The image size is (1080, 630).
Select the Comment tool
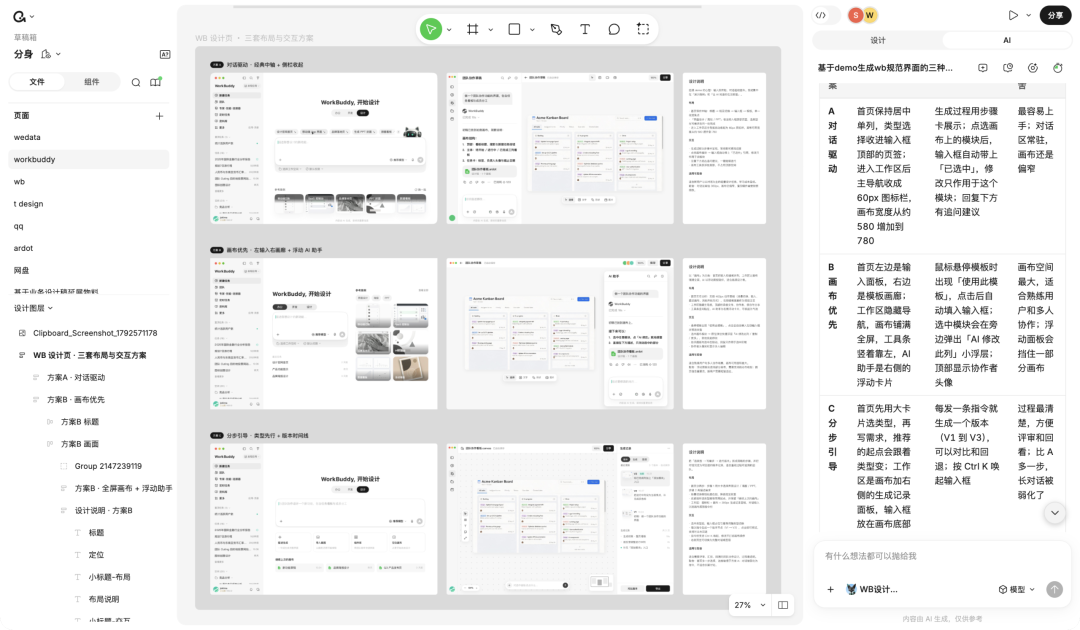coord(614,29)
